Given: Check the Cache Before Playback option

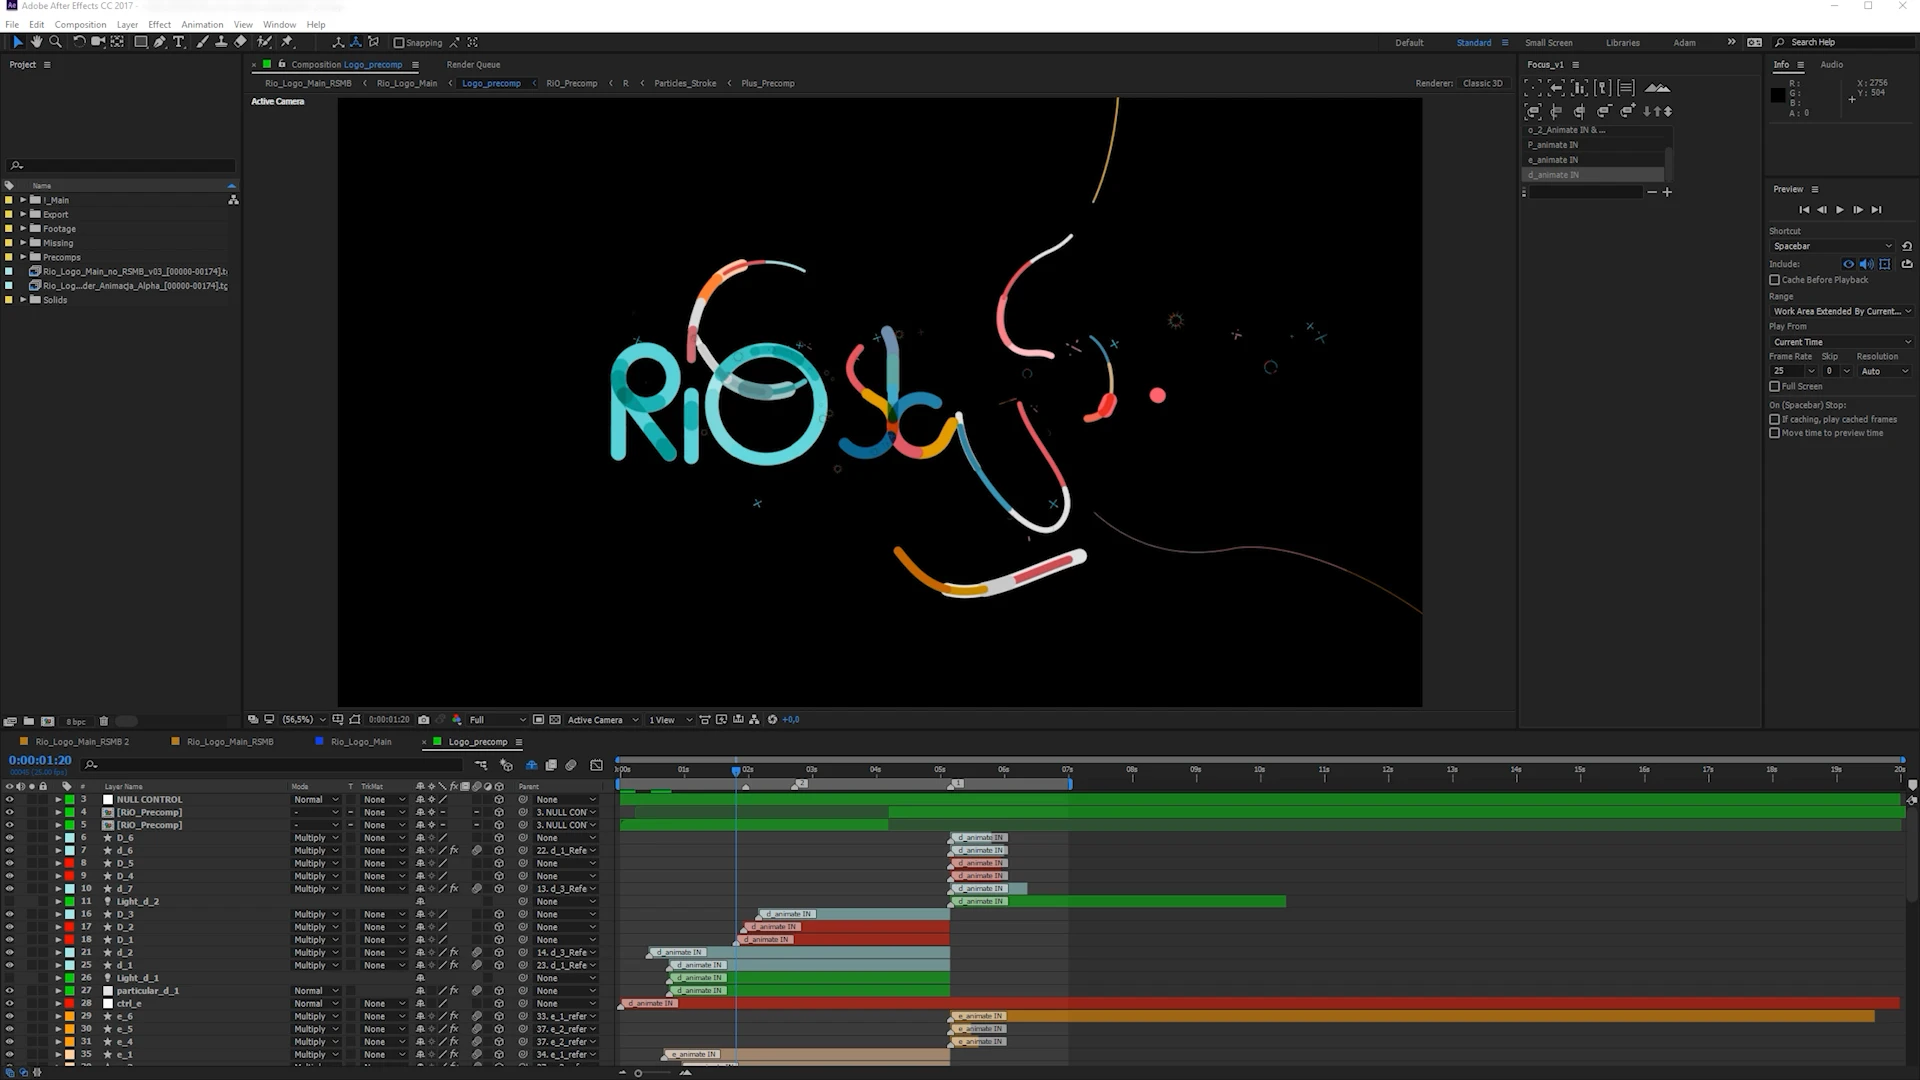Looking at the screenshot, I should point(1775,280).
